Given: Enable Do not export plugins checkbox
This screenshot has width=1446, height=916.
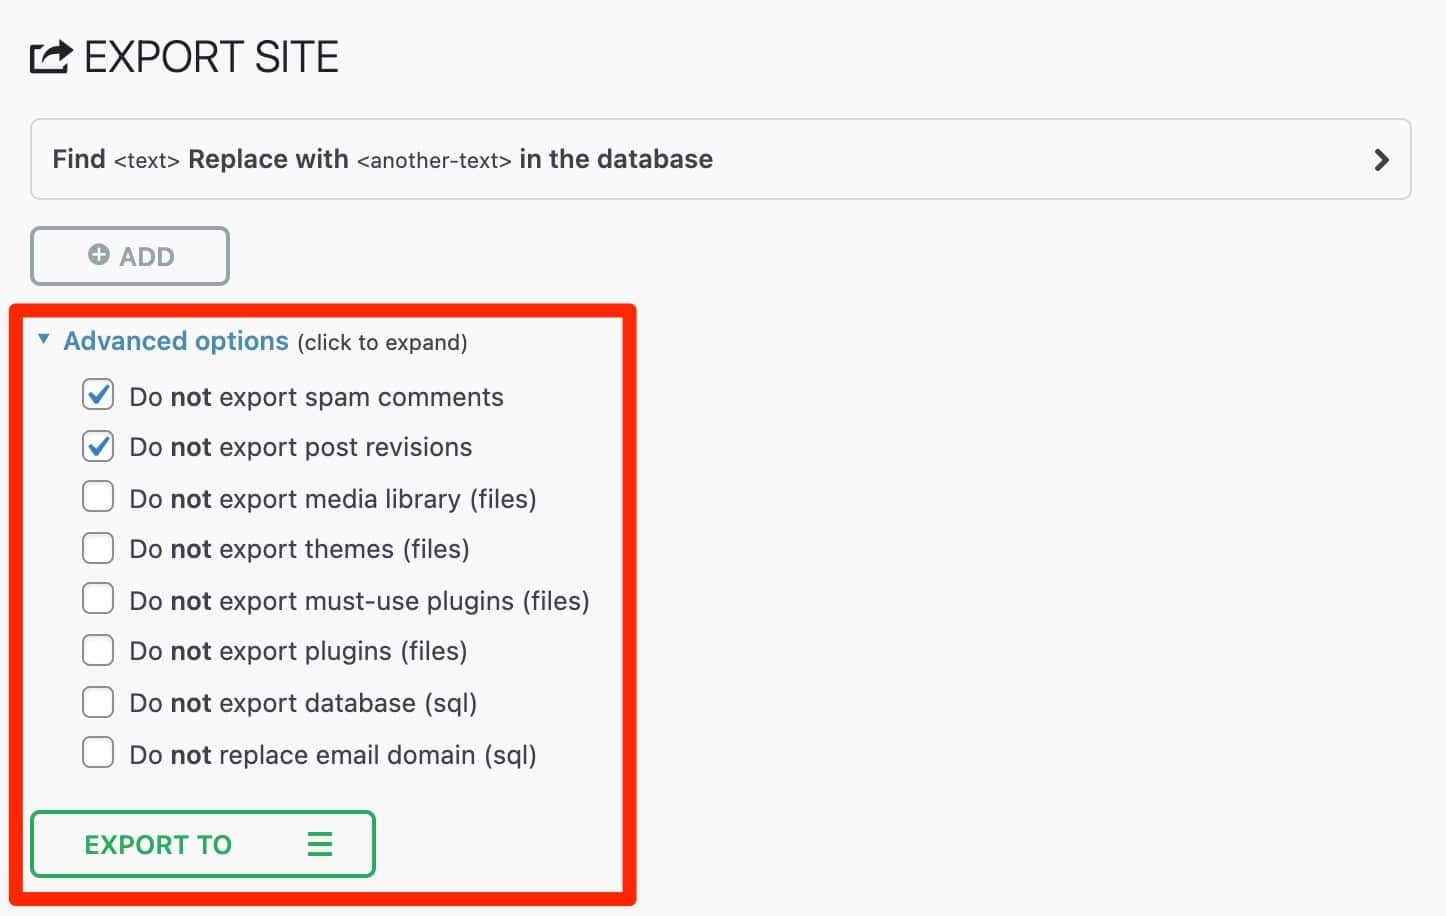Looking at the screenshot, I should (98, 650).
